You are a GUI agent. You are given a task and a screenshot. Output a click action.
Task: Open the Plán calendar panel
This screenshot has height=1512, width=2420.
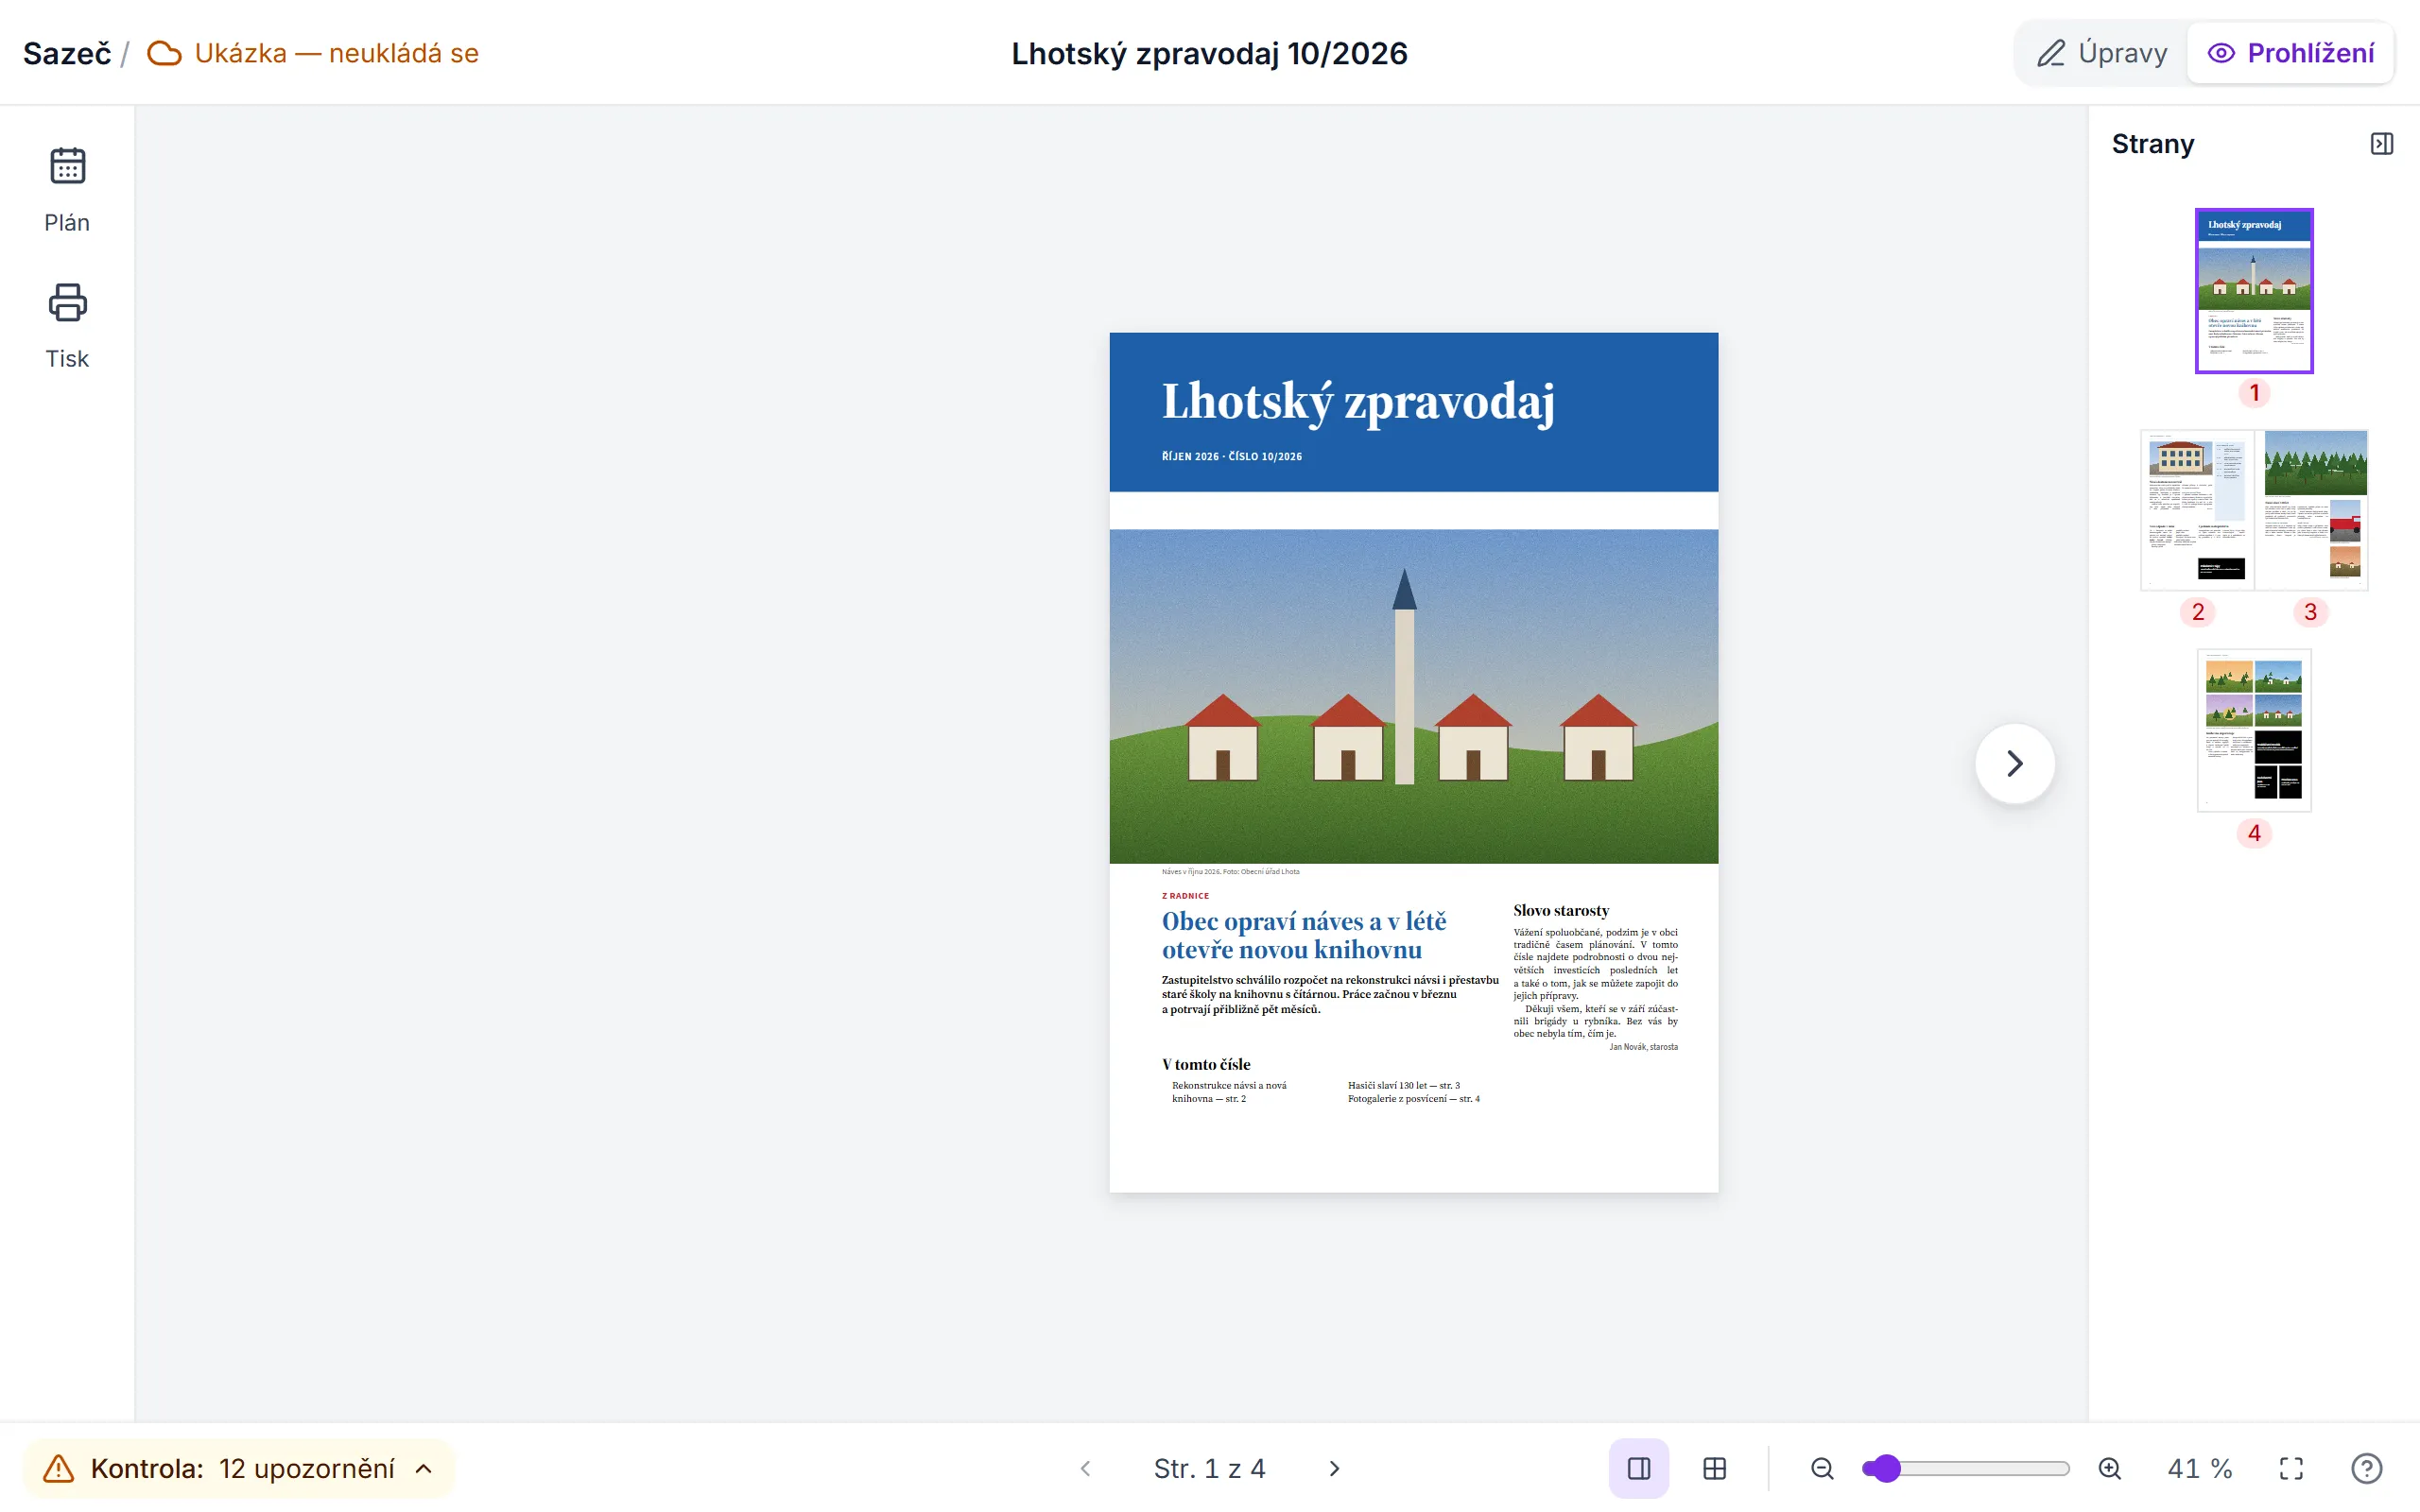coord(67,190)
